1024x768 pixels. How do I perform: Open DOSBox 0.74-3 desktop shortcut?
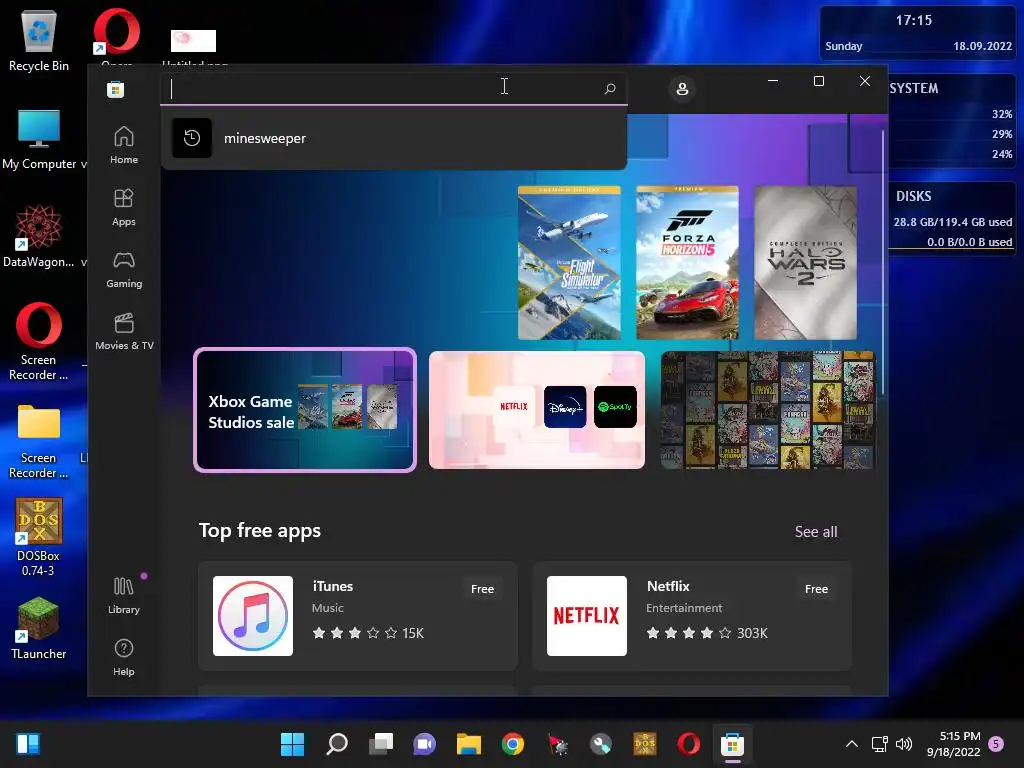(39, 537)
